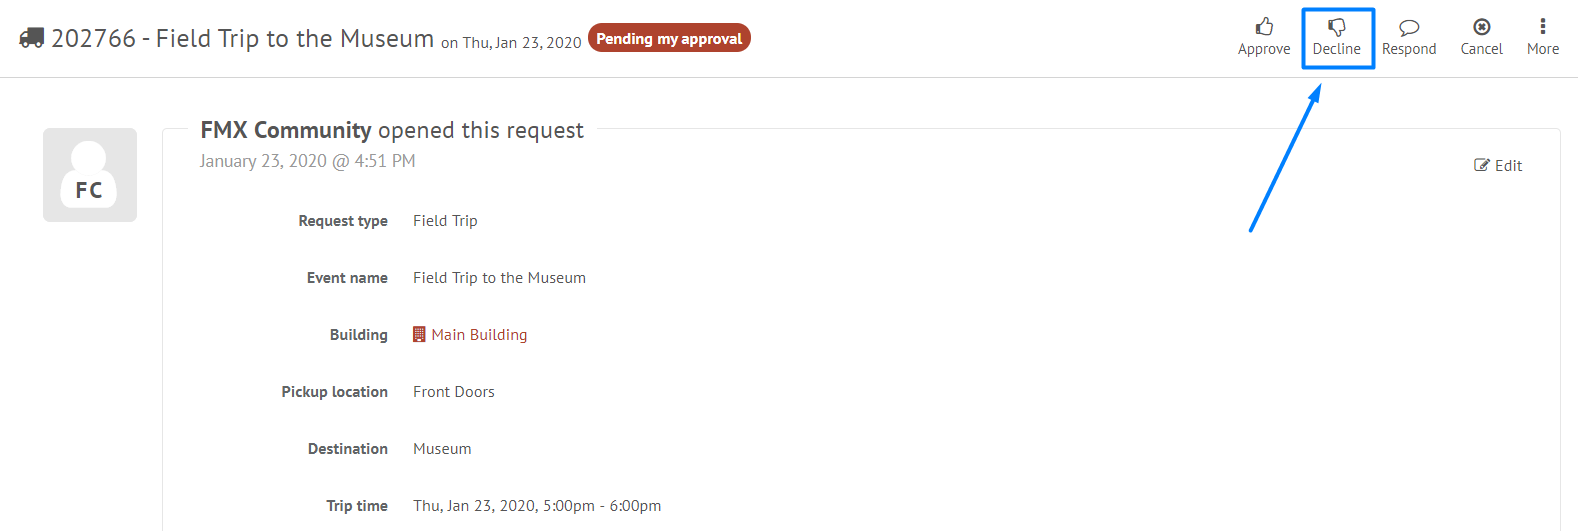Click the FMX Community author name
The width and height of the screenshot is (1578, 531).
click(x=286, y=130)
